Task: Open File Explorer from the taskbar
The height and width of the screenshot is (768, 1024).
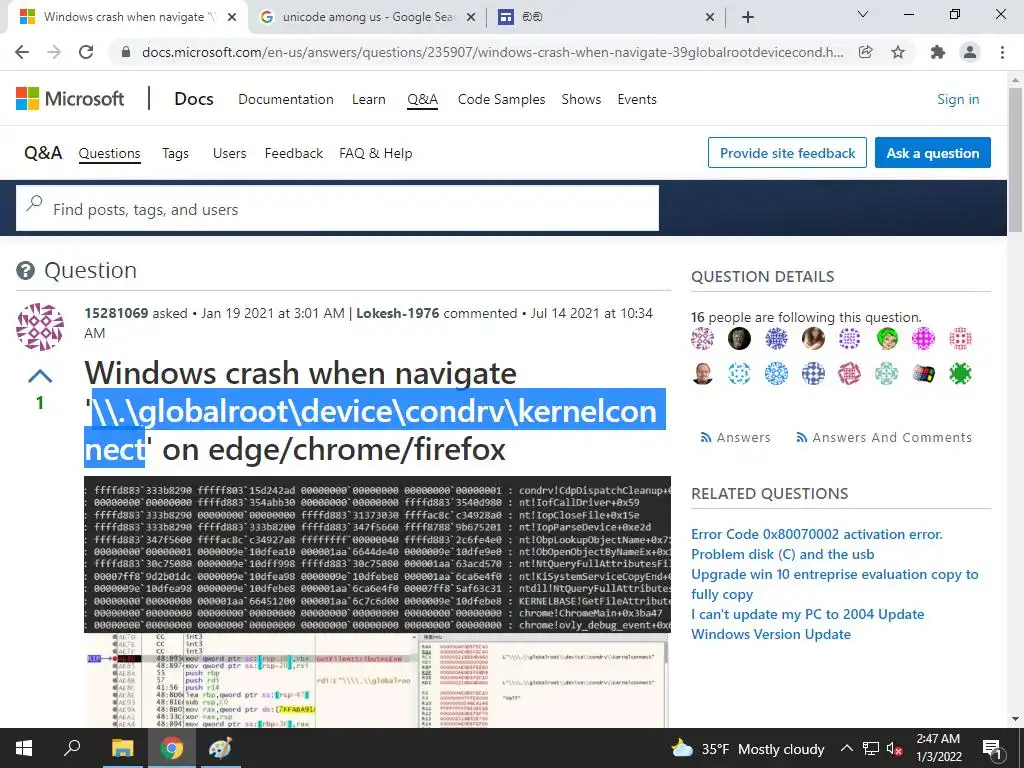Action: click(122, 748)
